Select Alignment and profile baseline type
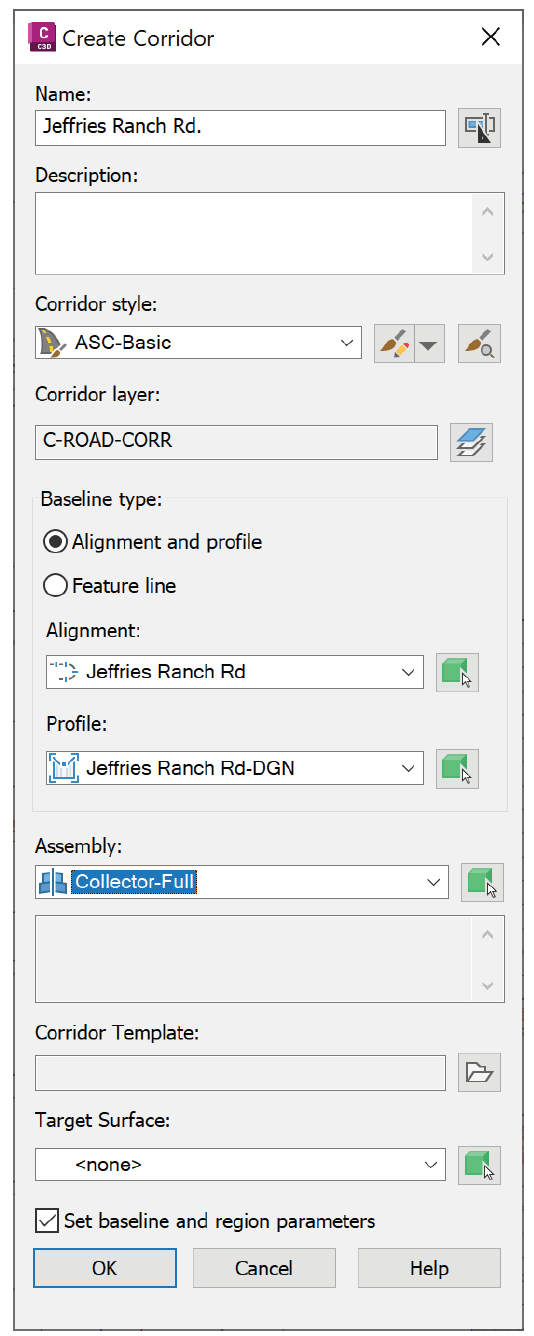534x1336 pixels. tap(153, 542)
